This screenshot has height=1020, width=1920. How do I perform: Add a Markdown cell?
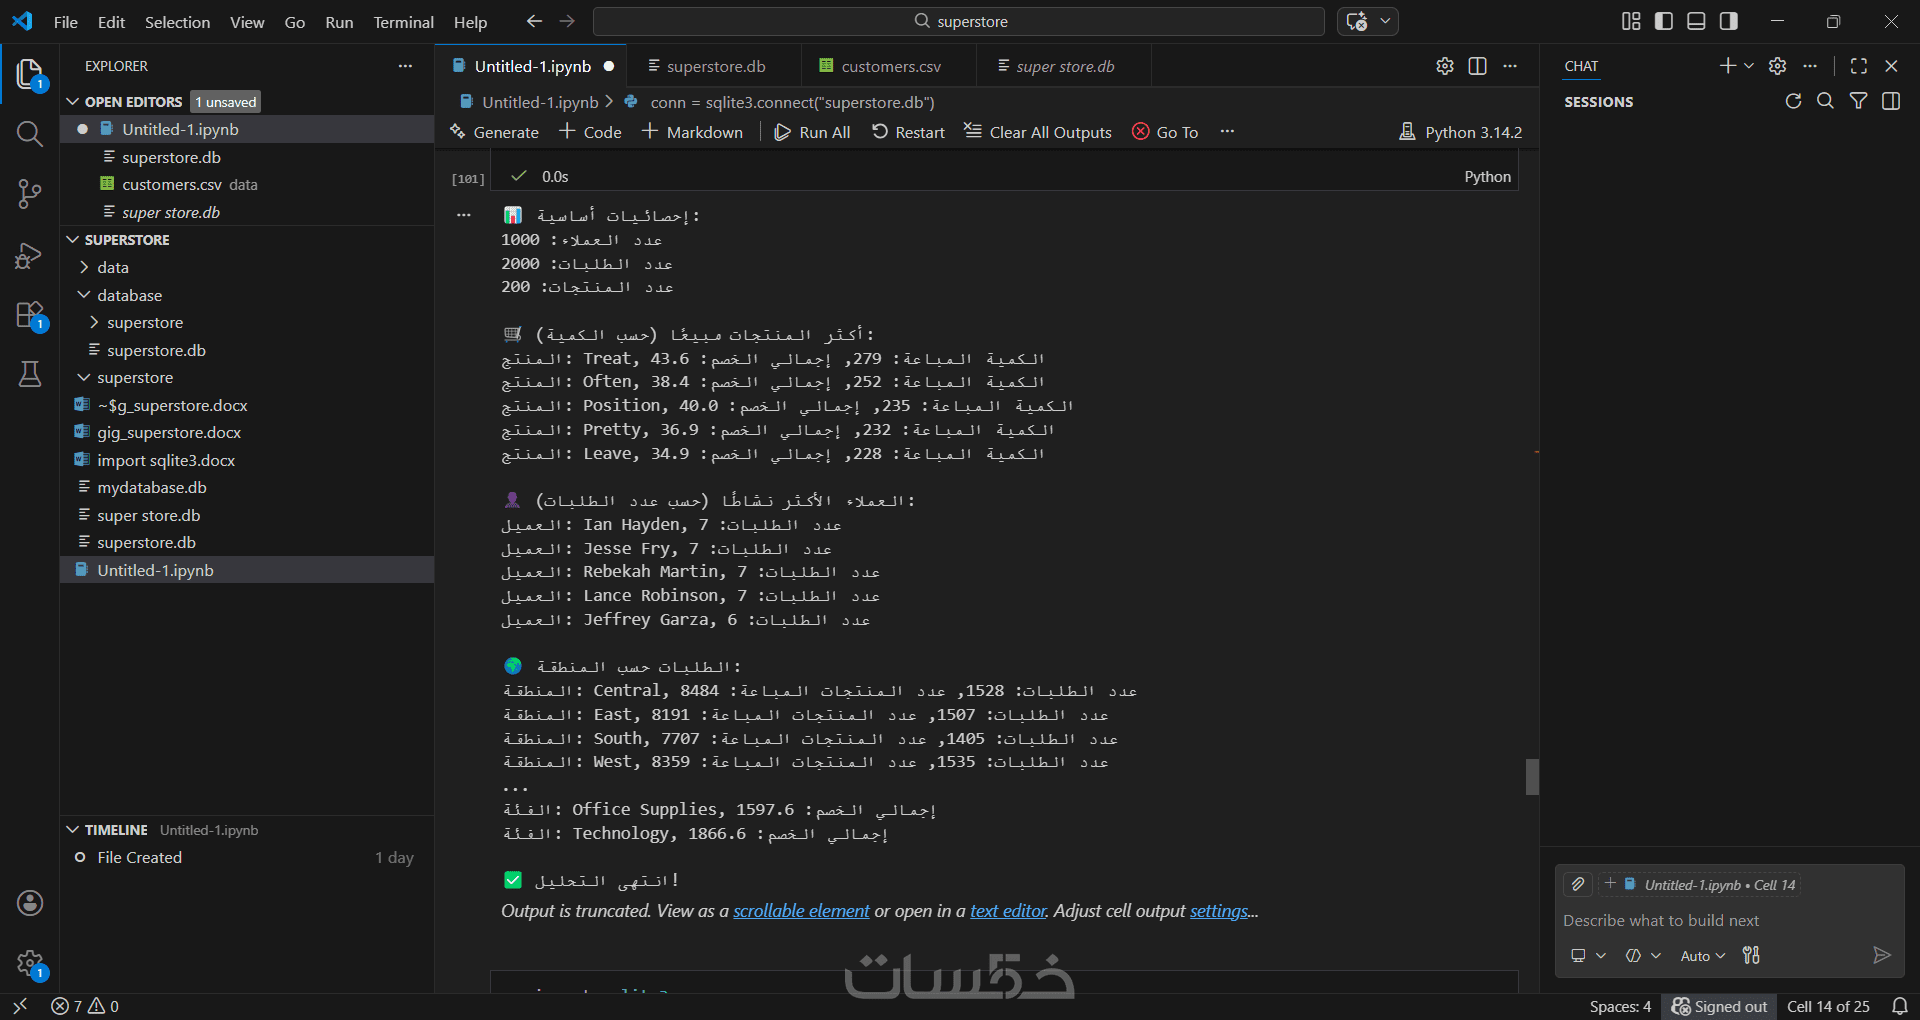pos(692,132)
